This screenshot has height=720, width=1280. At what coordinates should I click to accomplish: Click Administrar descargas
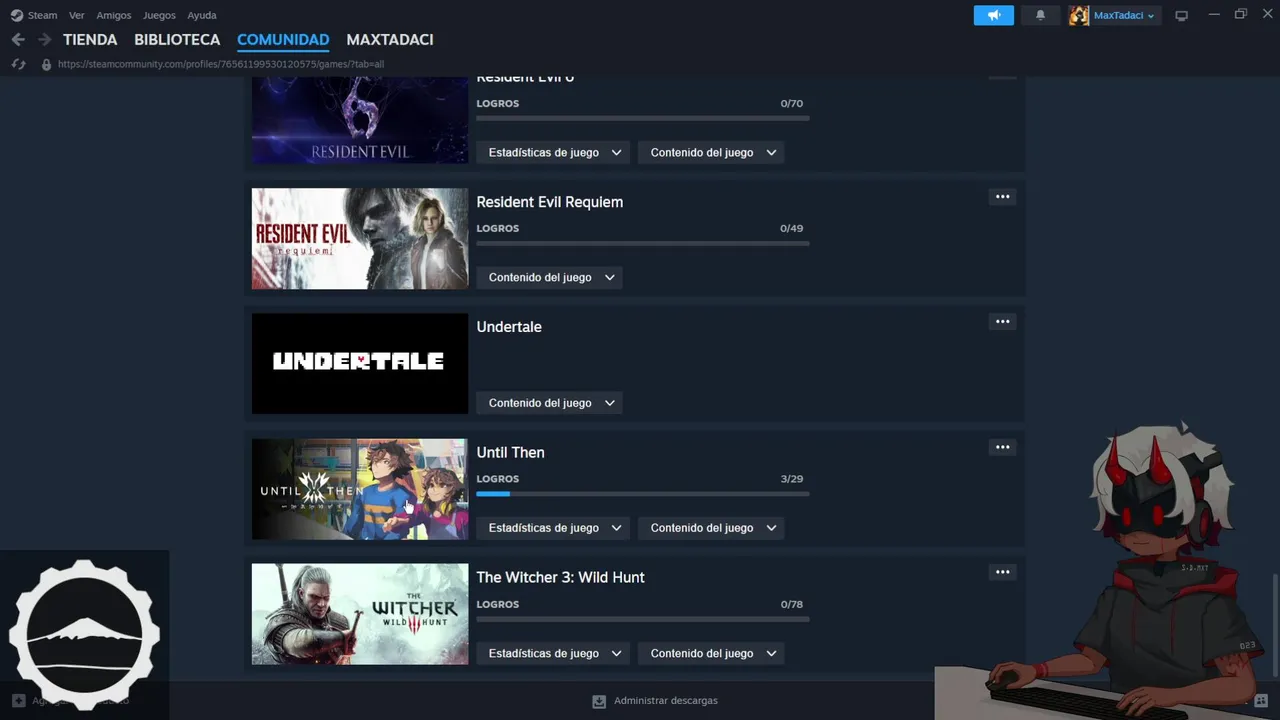pos(666,701)
